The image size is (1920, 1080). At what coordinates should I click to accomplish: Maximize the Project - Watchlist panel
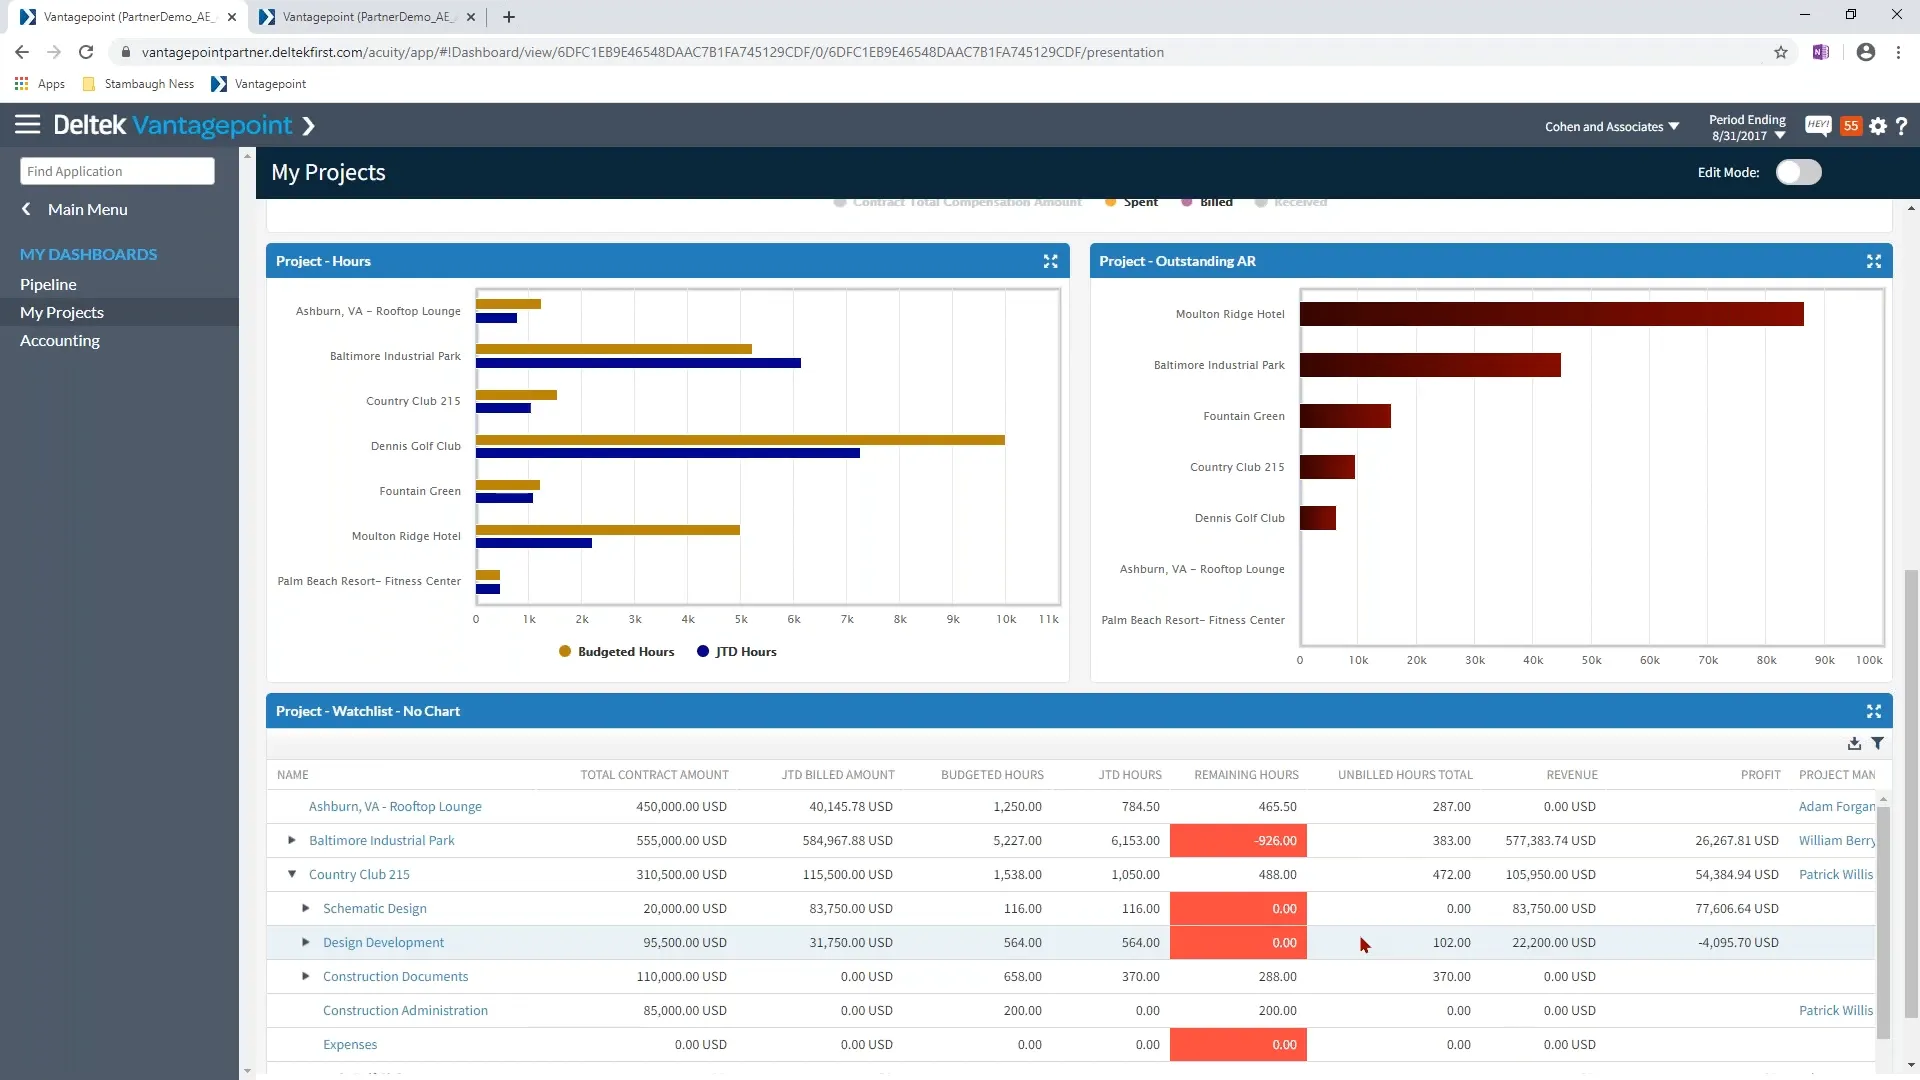1873,711
